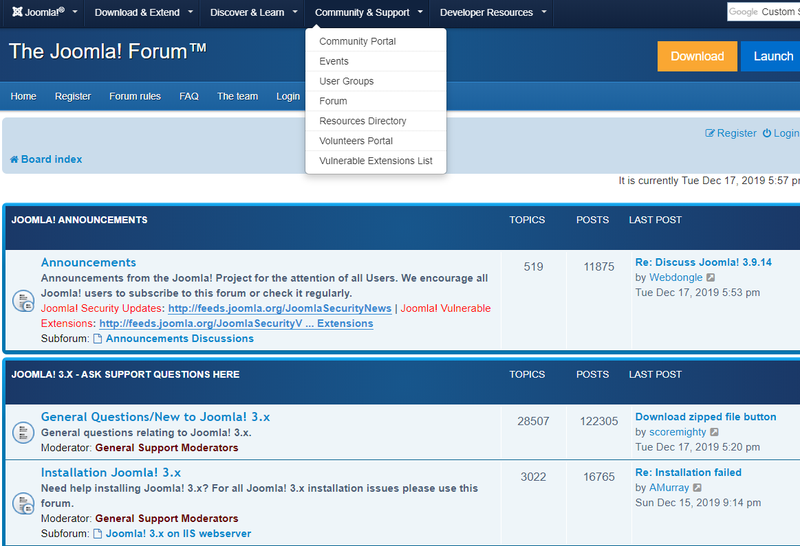Click Login in the forum navigation bar
Viewport: 800px width, 546px height.
pyautogui.click(x=288, y=96)
